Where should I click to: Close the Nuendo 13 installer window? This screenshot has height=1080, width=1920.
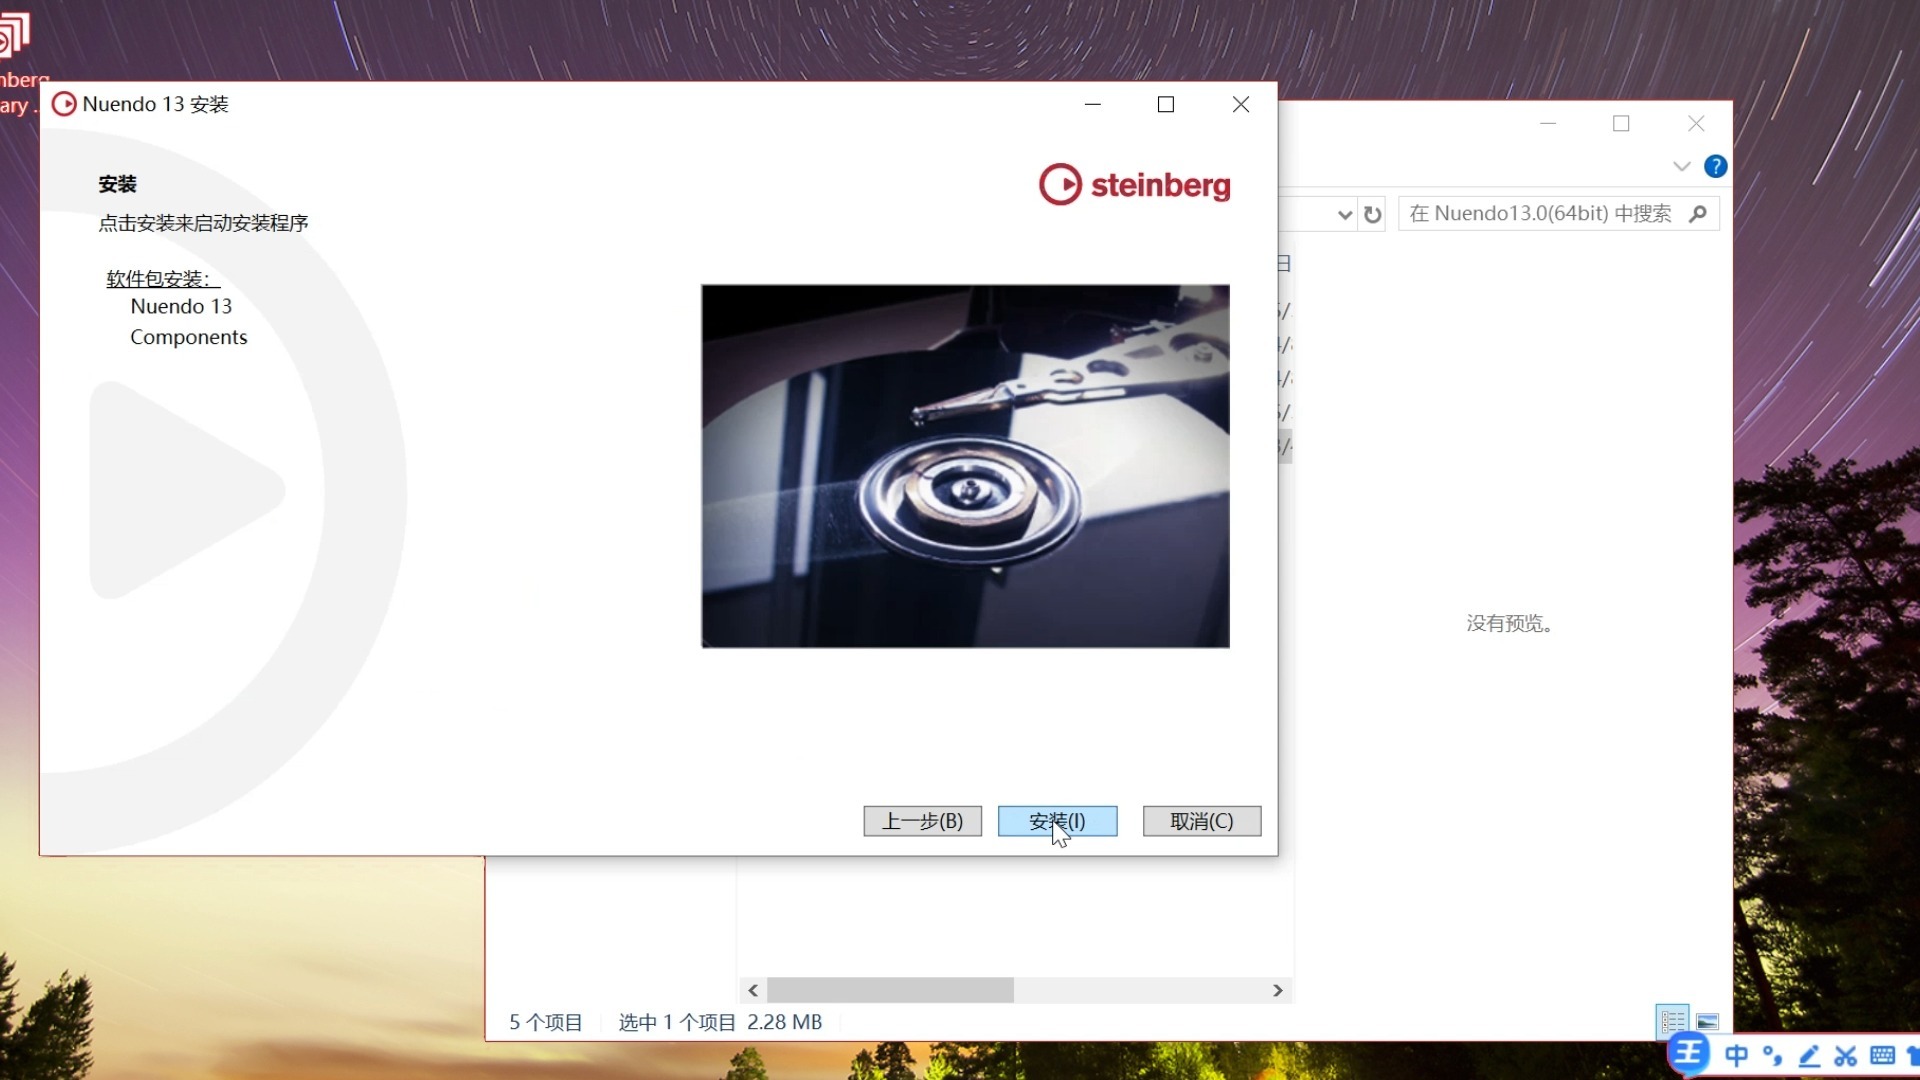tap(1241, 104)
